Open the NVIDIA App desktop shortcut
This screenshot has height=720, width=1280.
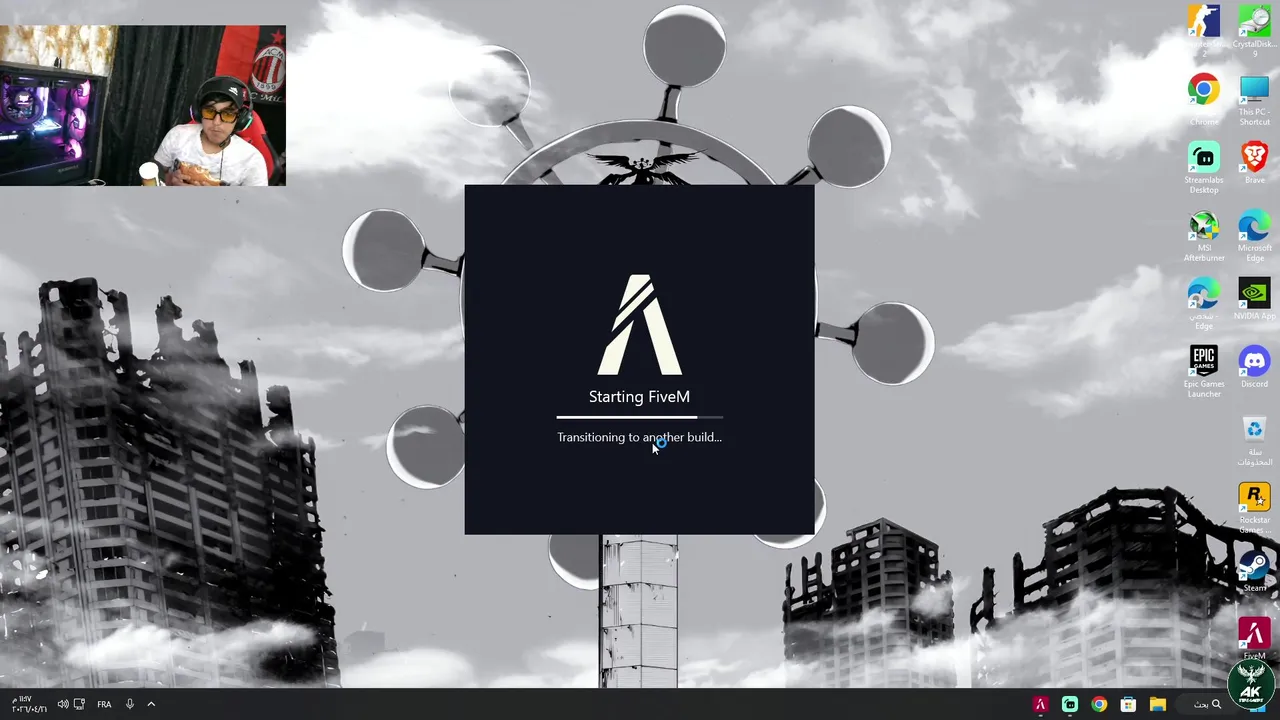point(1254,299)
